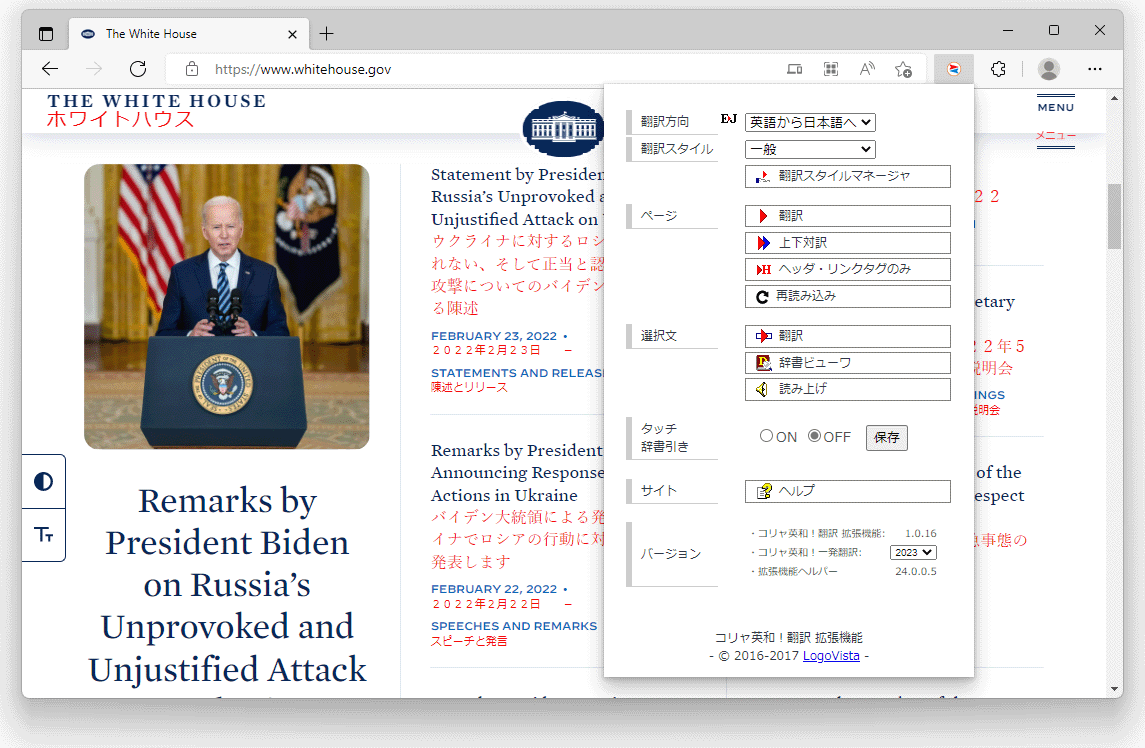Open the 翻訳スタイルマネージャ button
This screenshot has width=1145, height=748.
(848, 176)
